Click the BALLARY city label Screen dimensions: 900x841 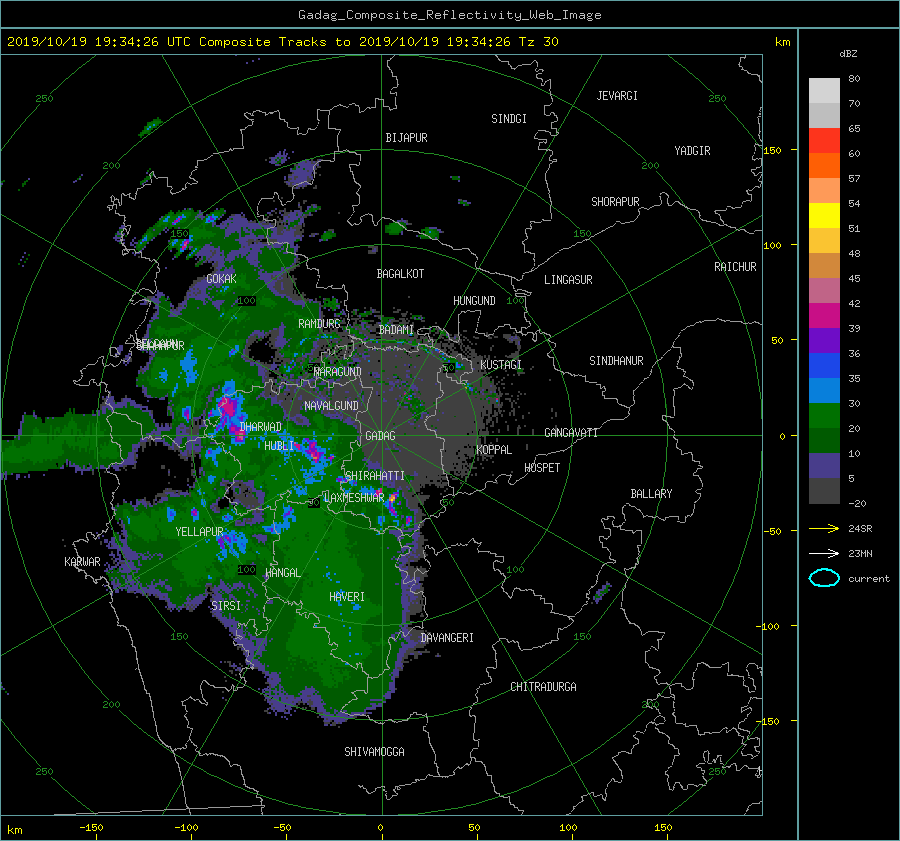(651, 494)
